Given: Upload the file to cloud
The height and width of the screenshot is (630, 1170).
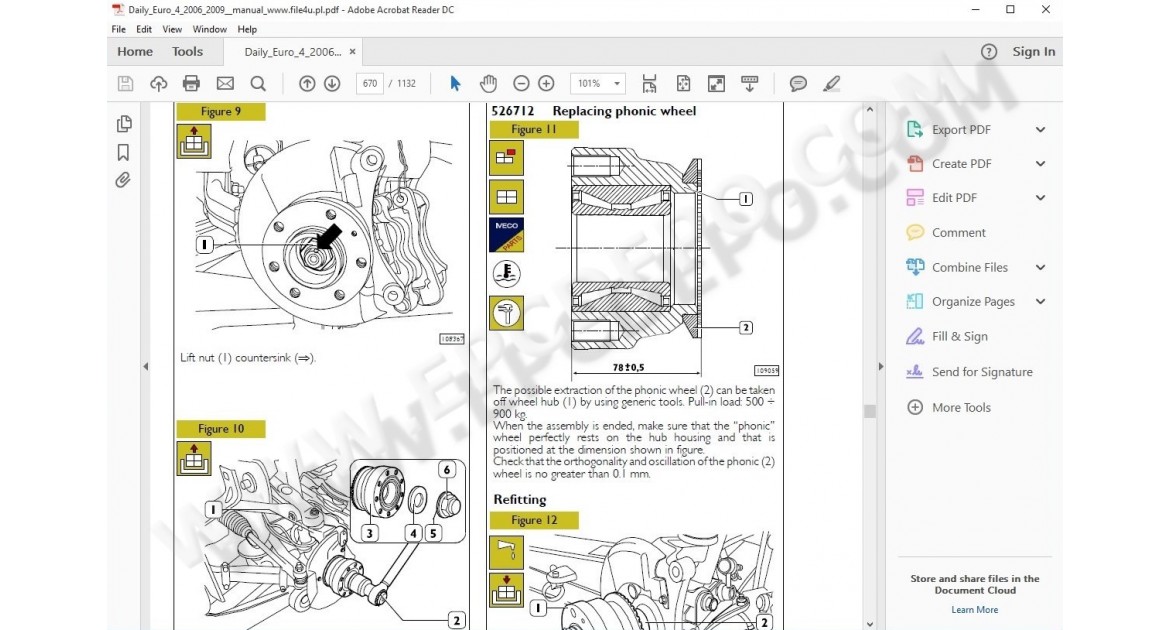Looking at the screenshot, I should tap(158, 84).
